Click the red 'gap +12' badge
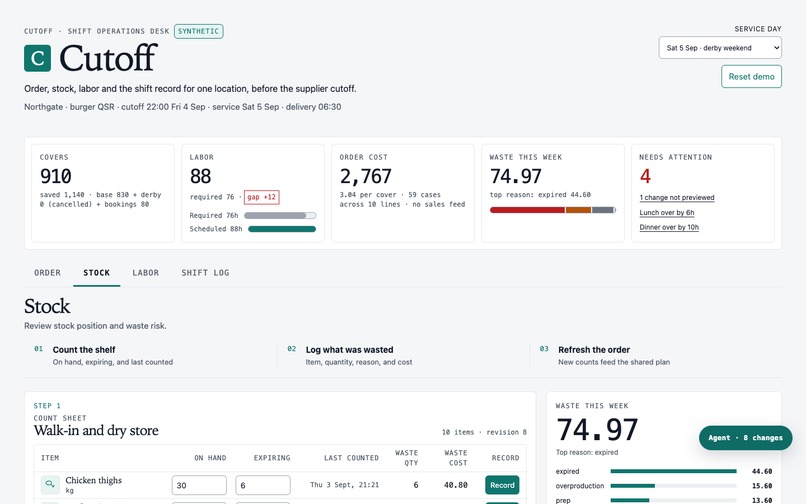The height and width of the screenshot is (504, 806). click(262, 197)
